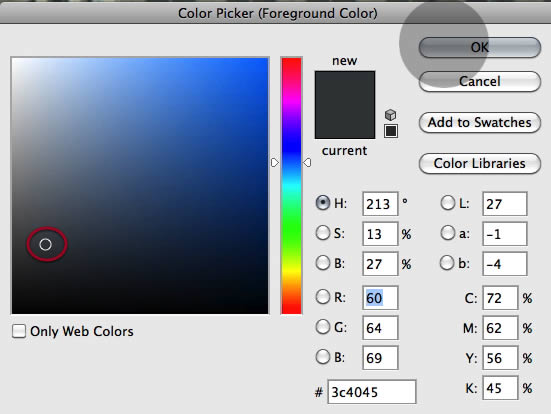Select the L lightness radio button
This screenshot has width=551, height=414.
(447, 203)
